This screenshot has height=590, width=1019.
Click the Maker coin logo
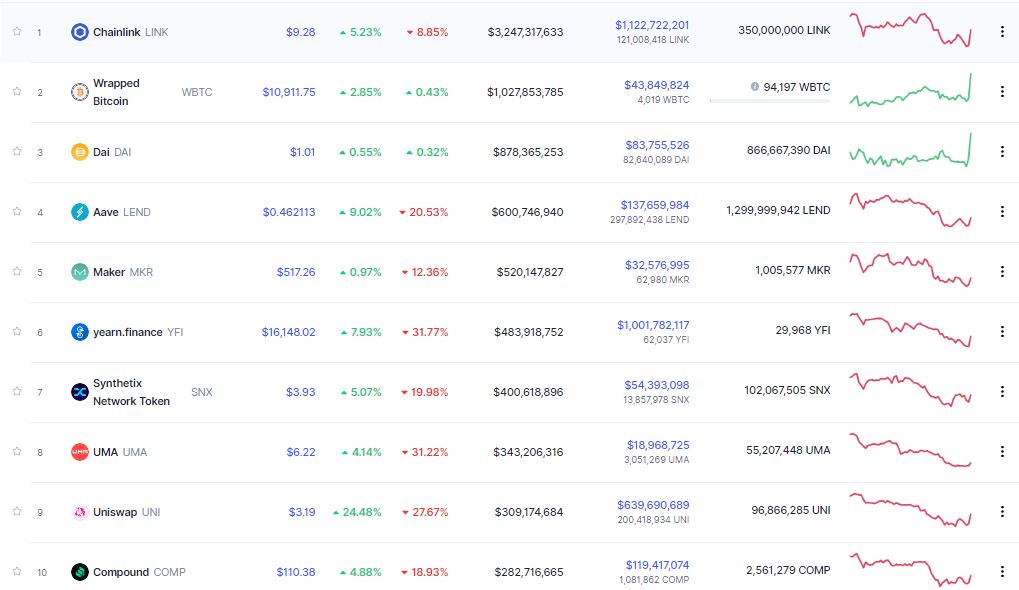point(79,272)
